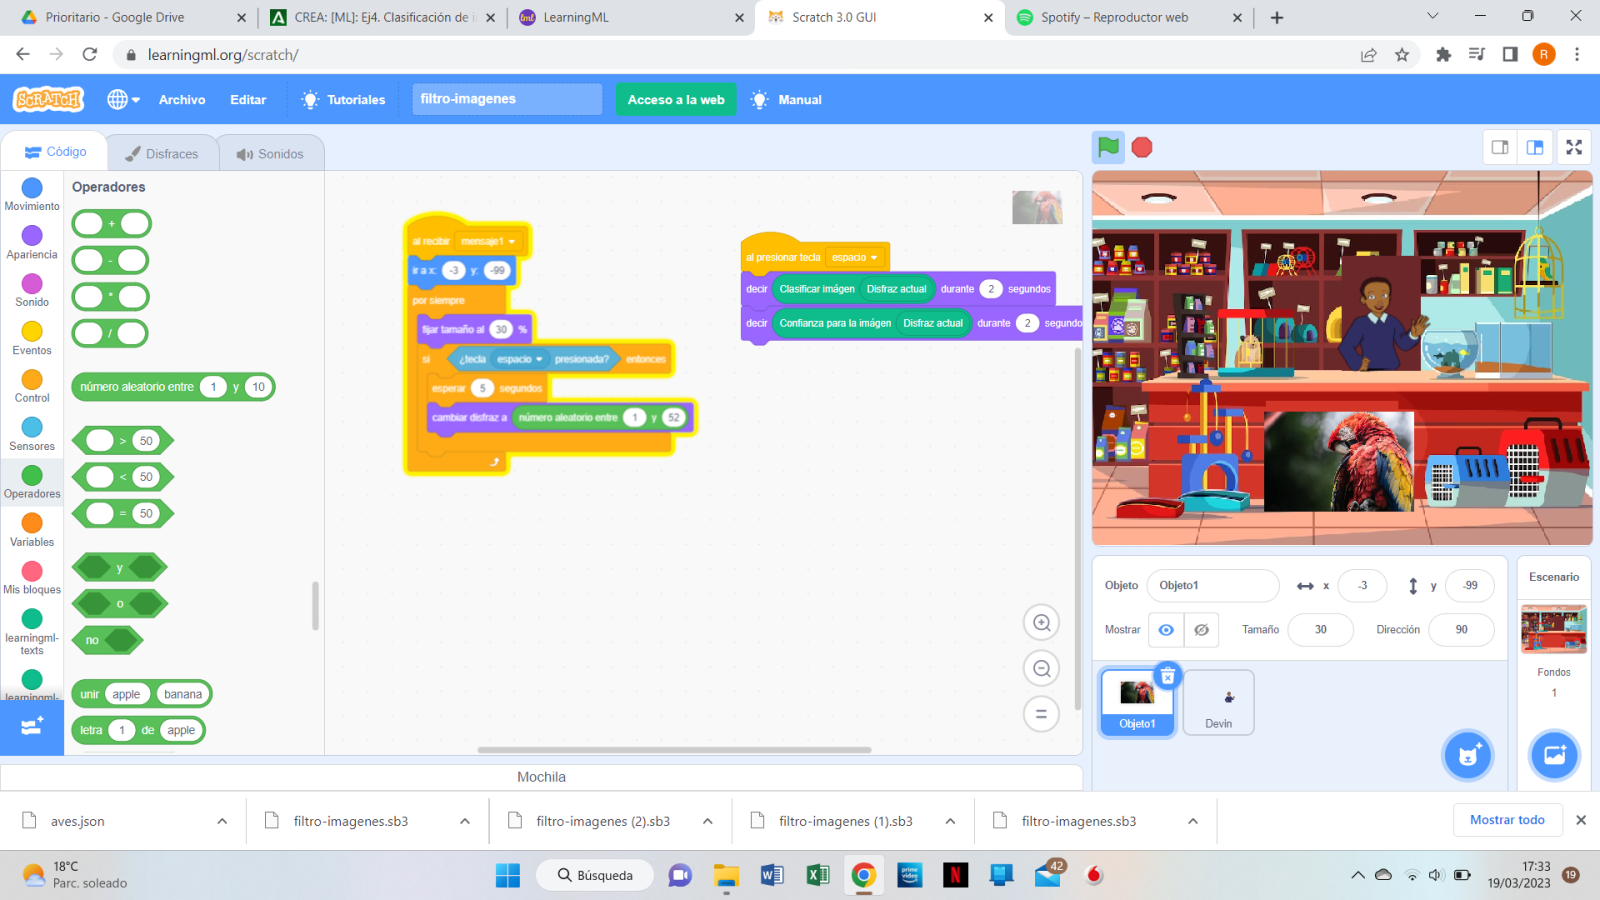Screen dimensions: 1600x900
Task: Expand options for filtro-imagenes (1).sb3 download
Action: coord(950,821)
